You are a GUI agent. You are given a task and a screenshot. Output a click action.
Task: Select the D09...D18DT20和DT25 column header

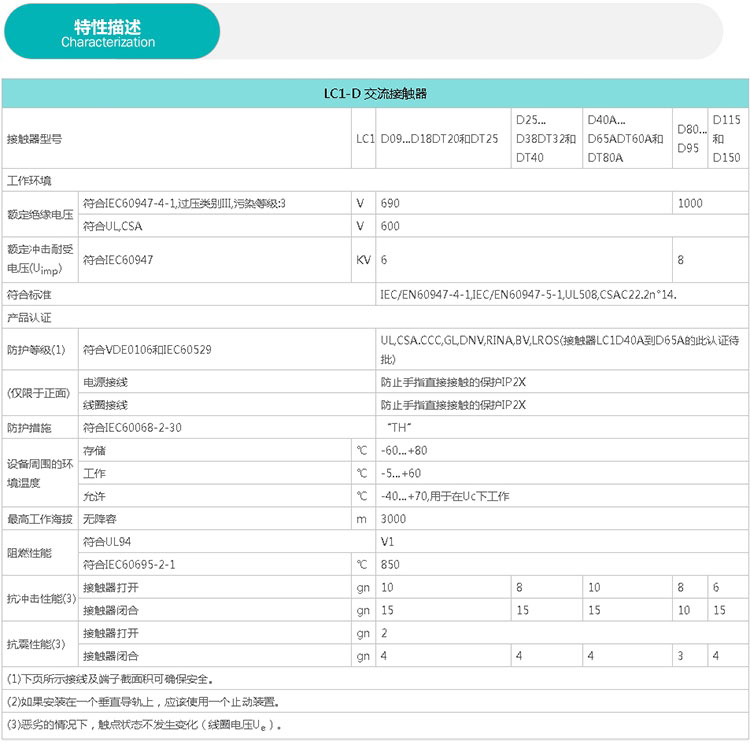pyautogui.click(x=439, y=139)
